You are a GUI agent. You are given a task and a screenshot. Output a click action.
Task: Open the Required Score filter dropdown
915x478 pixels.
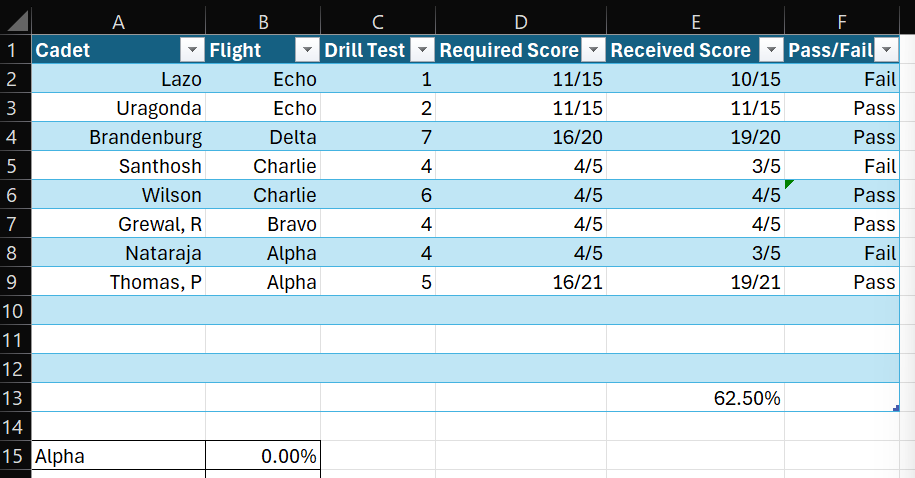point(593,50)
